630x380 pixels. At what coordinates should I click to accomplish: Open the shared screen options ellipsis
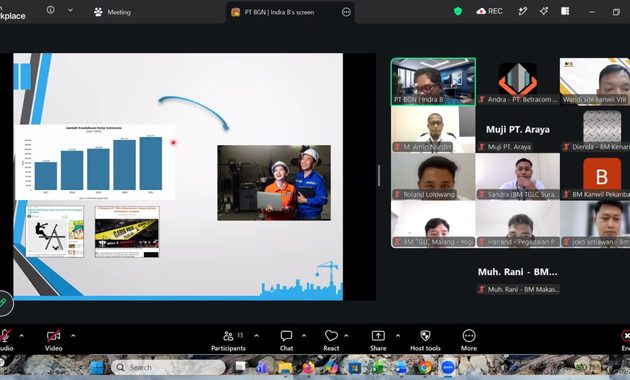pyautogui.click(x=346, y=12)
